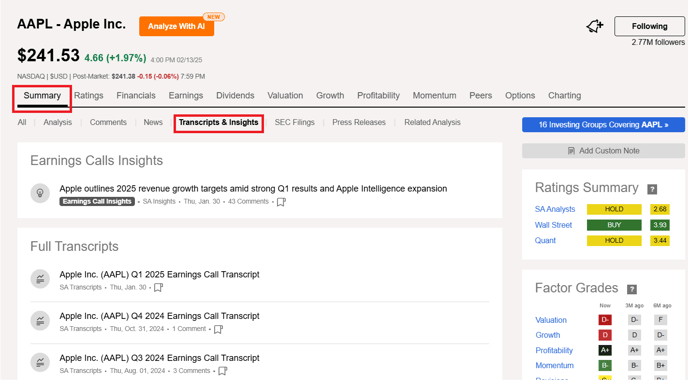Switch to the Charting tab
Viewport: 688px width, 386px height.
(564, 96)
